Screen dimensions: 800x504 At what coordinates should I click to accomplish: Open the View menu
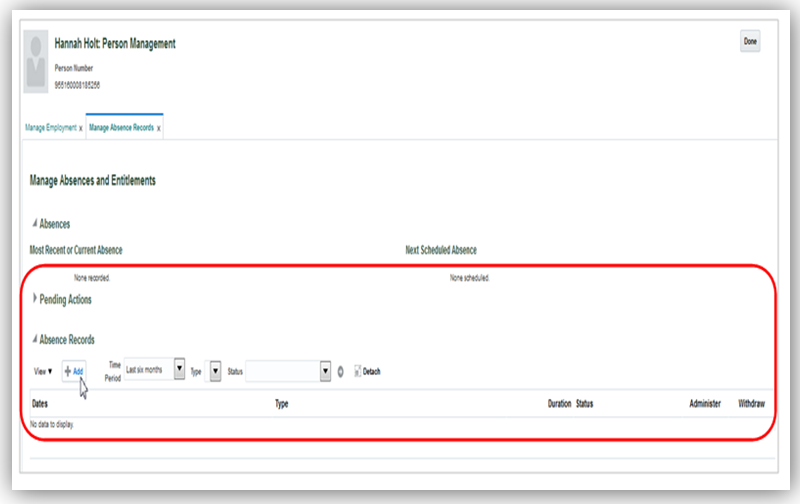tap(43, 371)
